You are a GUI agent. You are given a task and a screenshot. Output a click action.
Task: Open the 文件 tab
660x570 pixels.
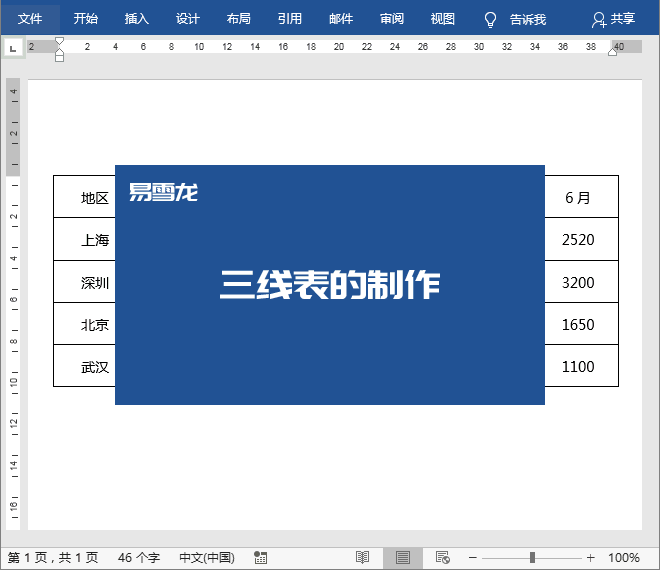pos(30,19)
